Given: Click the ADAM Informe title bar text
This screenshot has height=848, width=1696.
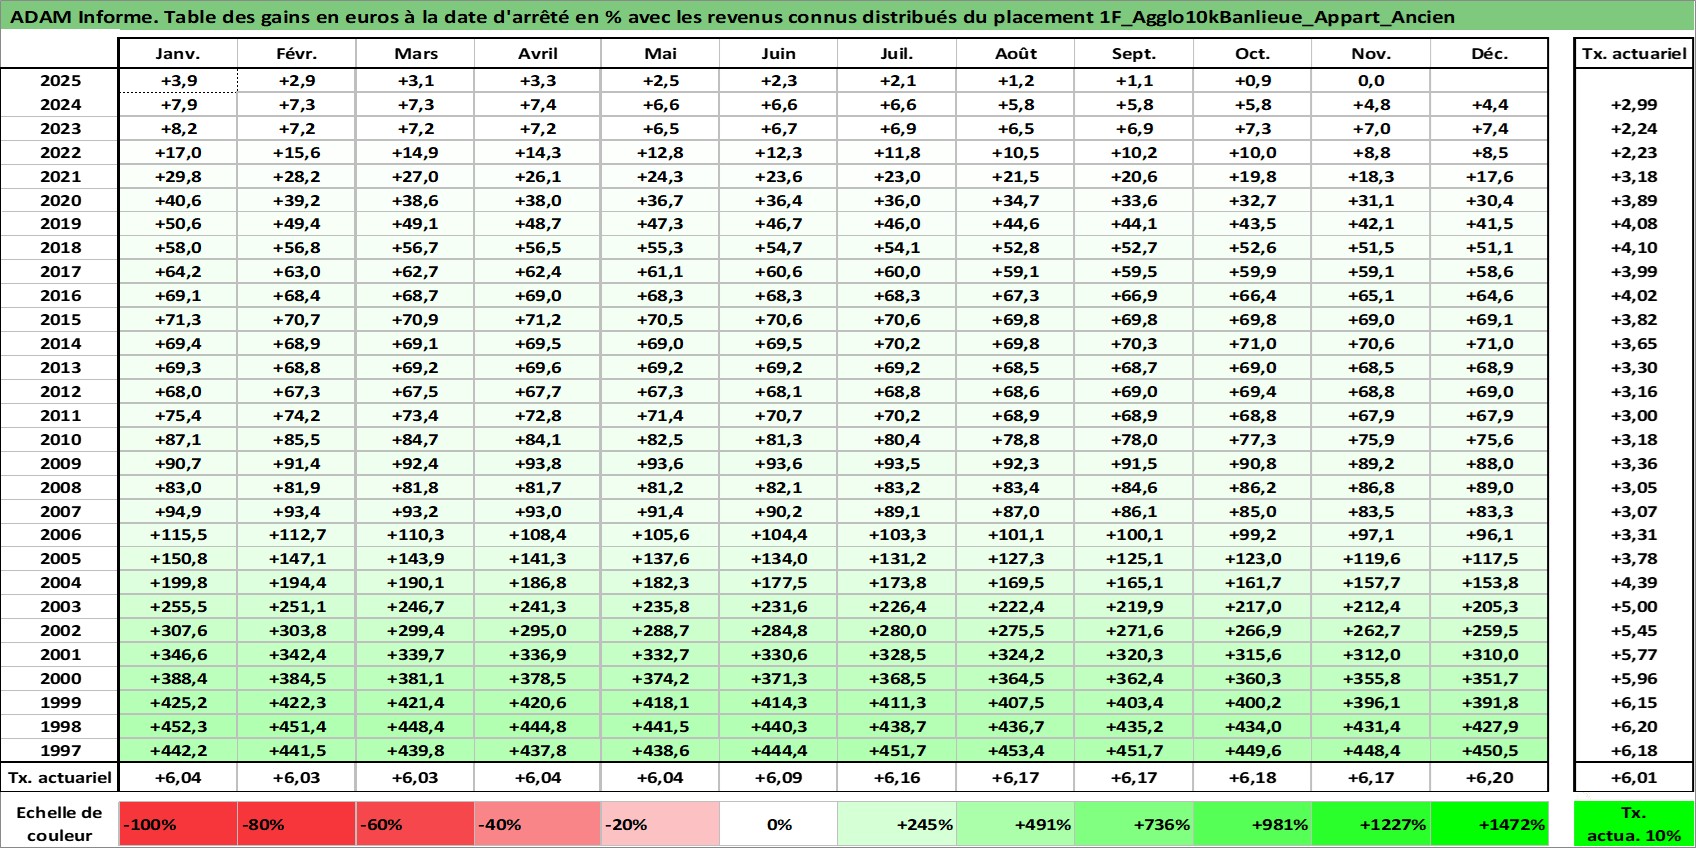Looking at the screenshot, I should point(732,17).
